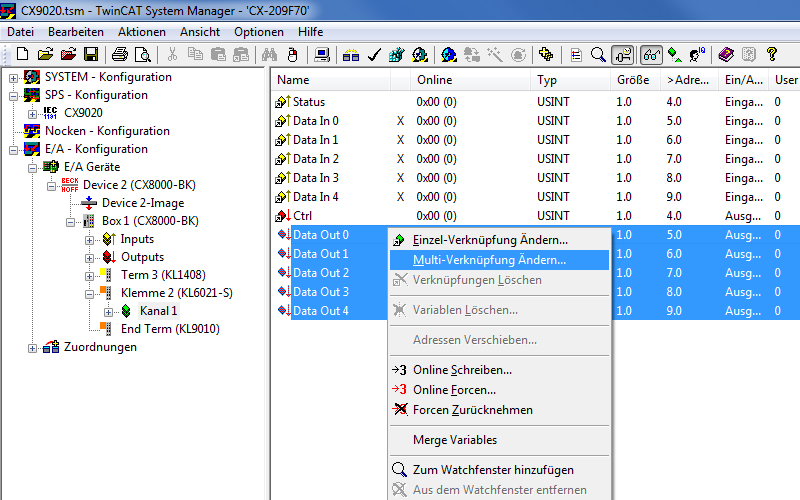
Task: Select End Term (KL9010) tree item
Action: pos(170,329)
